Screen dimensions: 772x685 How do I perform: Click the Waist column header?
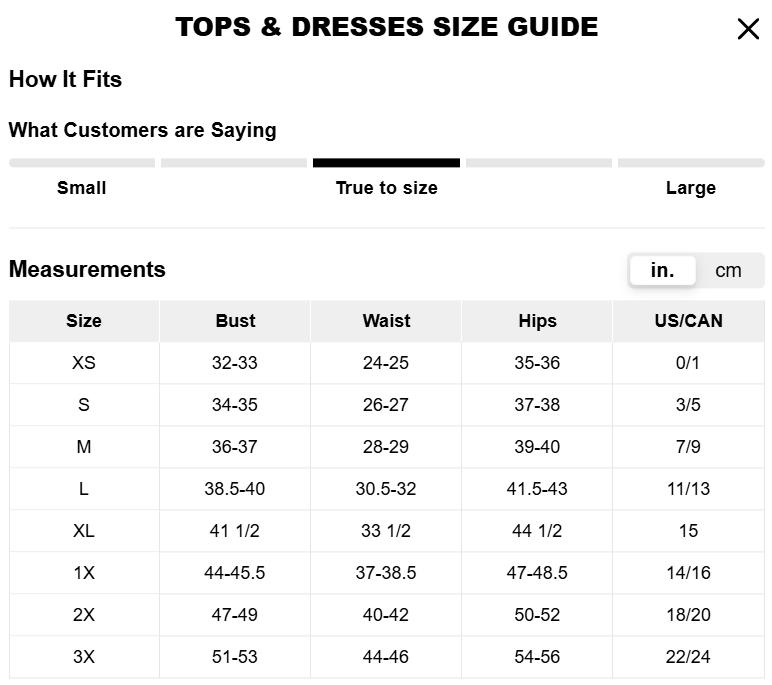point(386,321)
